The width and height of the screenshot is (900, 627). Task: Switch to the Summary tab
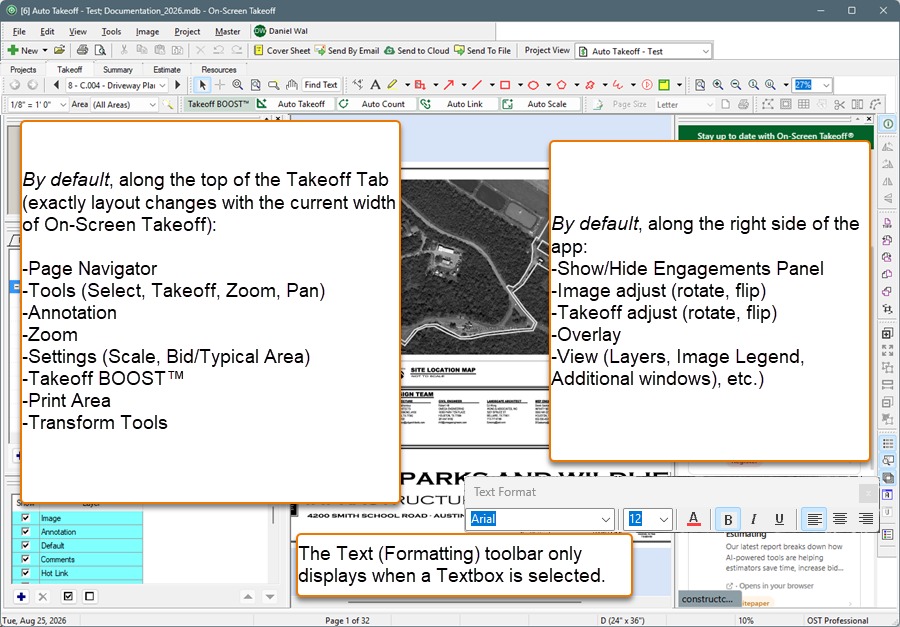click(118, 69)
